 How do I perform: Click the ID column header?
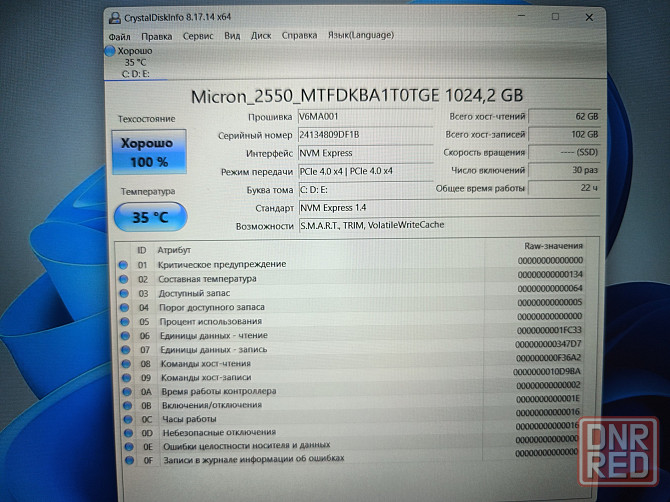coord(141,250)
